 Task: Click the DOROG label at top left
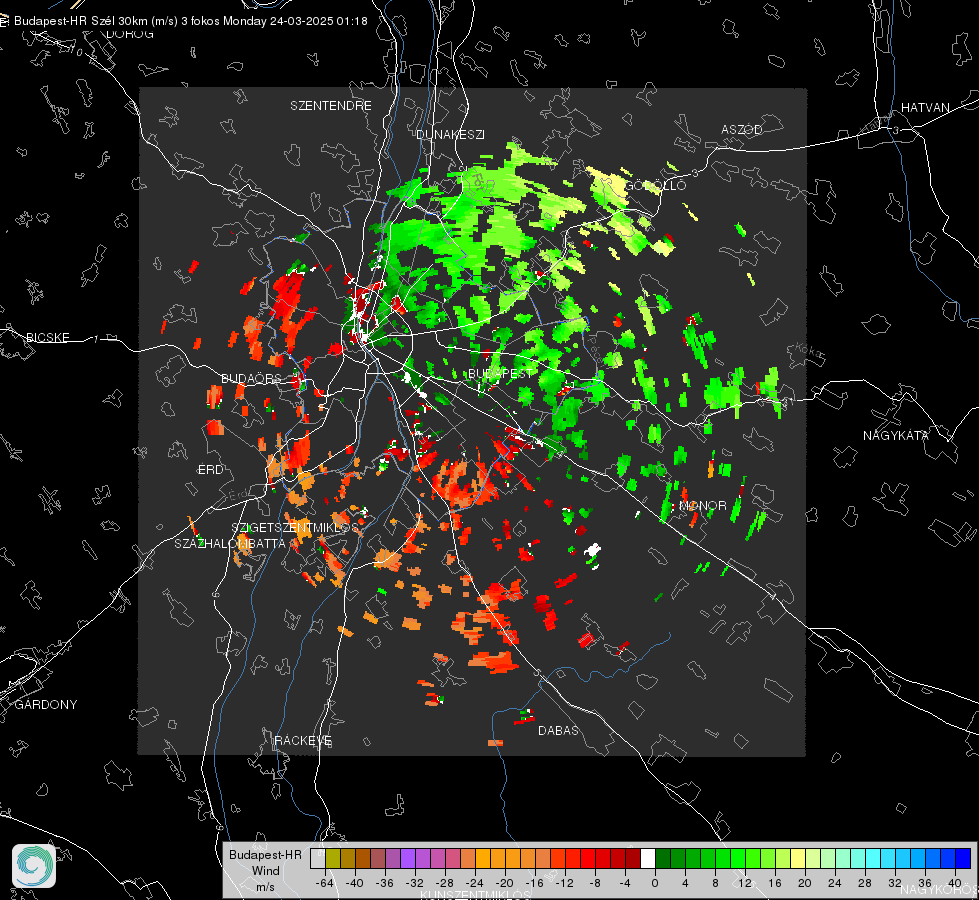tap(130, 34)
